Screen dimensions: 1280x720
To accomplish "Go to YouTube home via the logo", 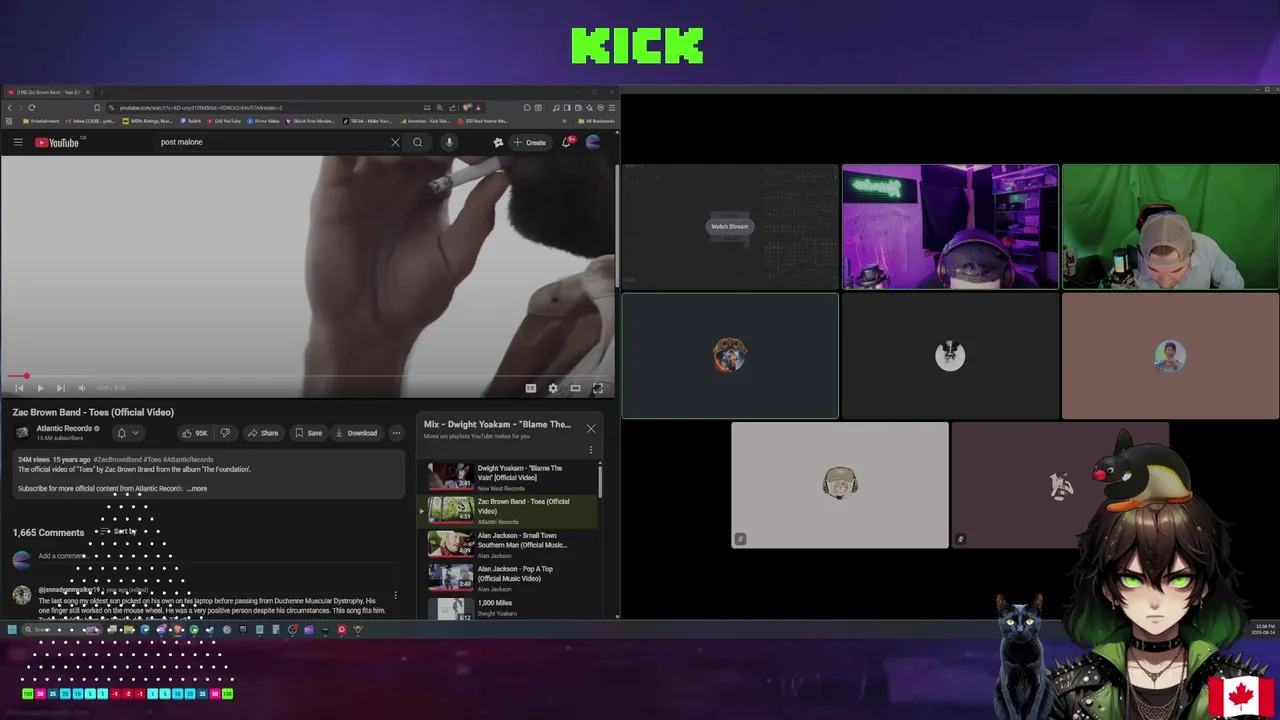I will [x=57, y=142].
